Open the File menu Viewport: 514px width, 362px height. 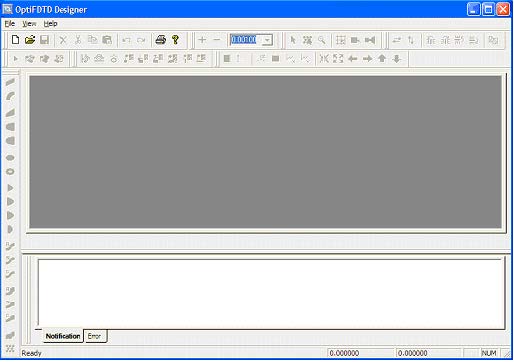click(x=10, y=24)
